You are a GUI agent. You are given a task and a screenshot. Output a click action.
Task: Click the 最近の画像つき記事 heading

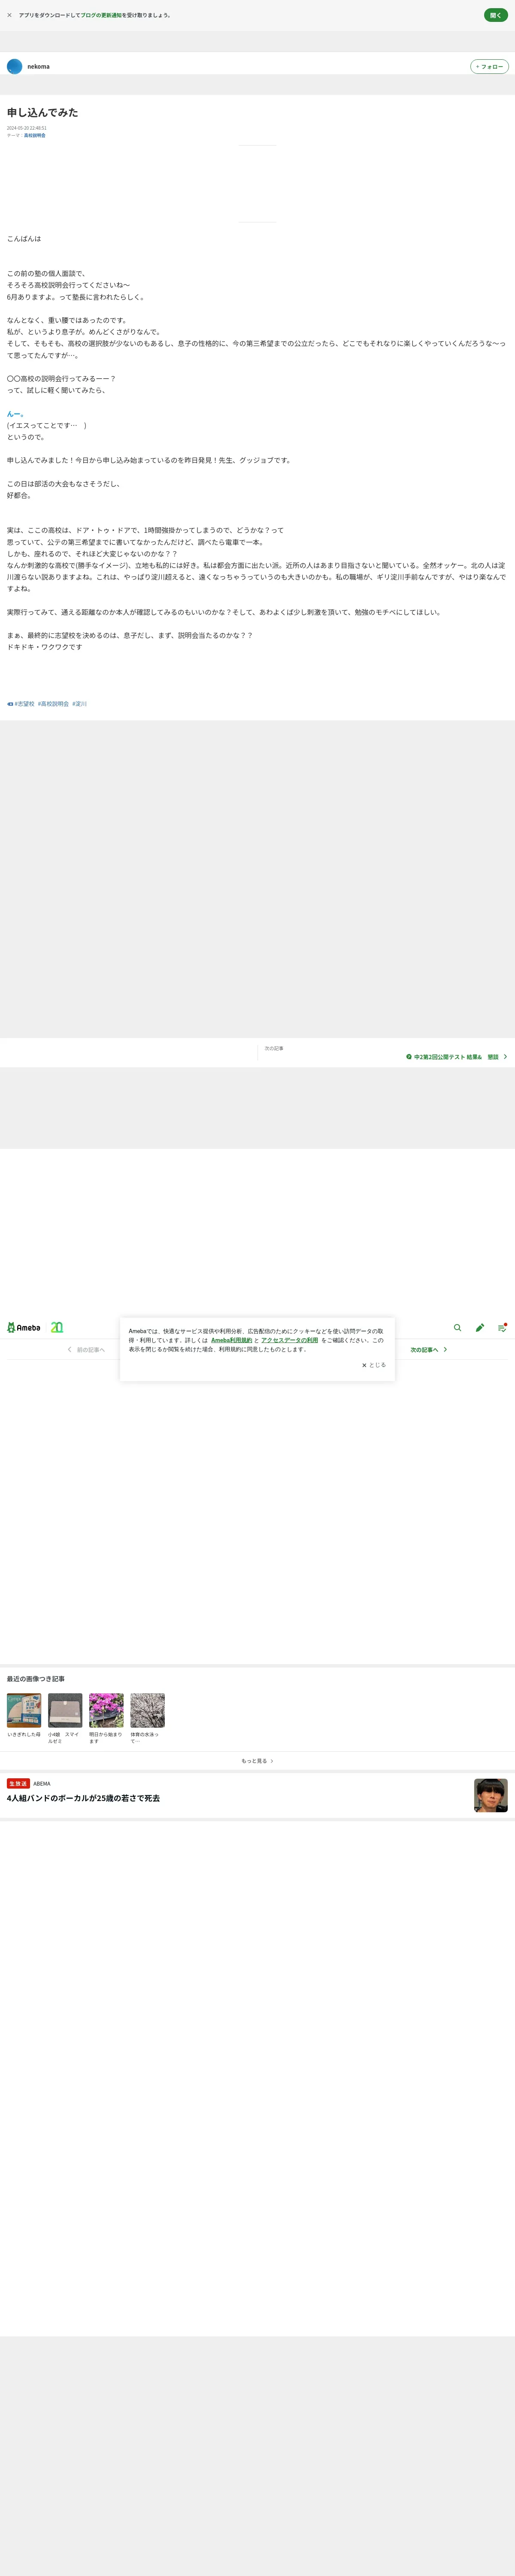pyautogui.click(x=36, y=1679)
